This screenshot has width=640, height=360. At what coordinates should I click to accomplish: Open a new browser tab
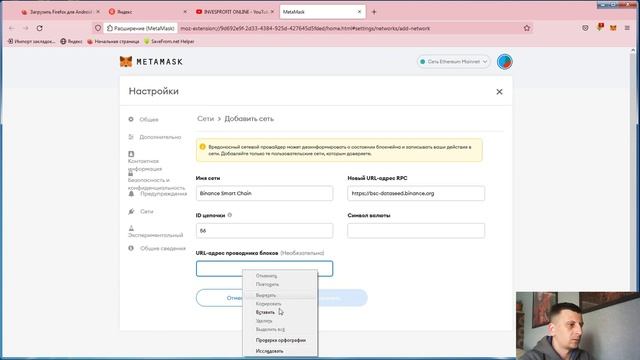click(x=374, y=12)
